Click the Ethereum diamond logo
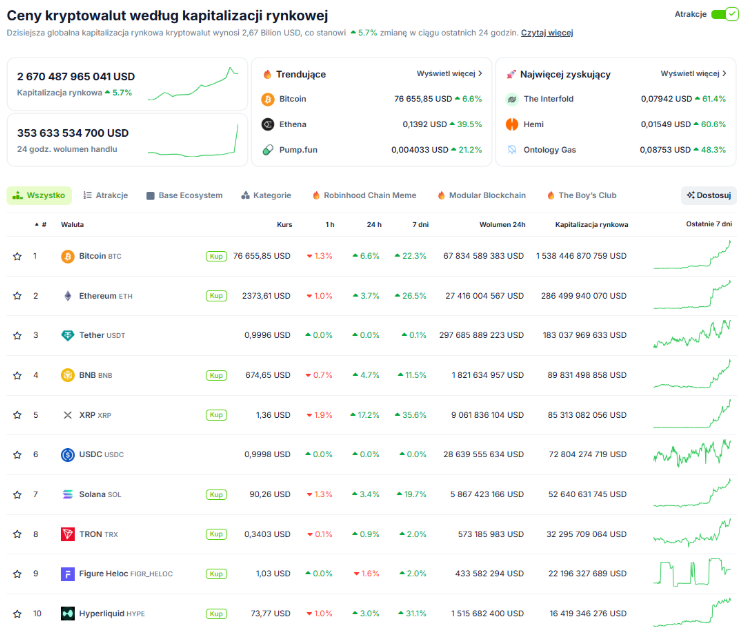This screenshot has height=636, width=746. 68,296
